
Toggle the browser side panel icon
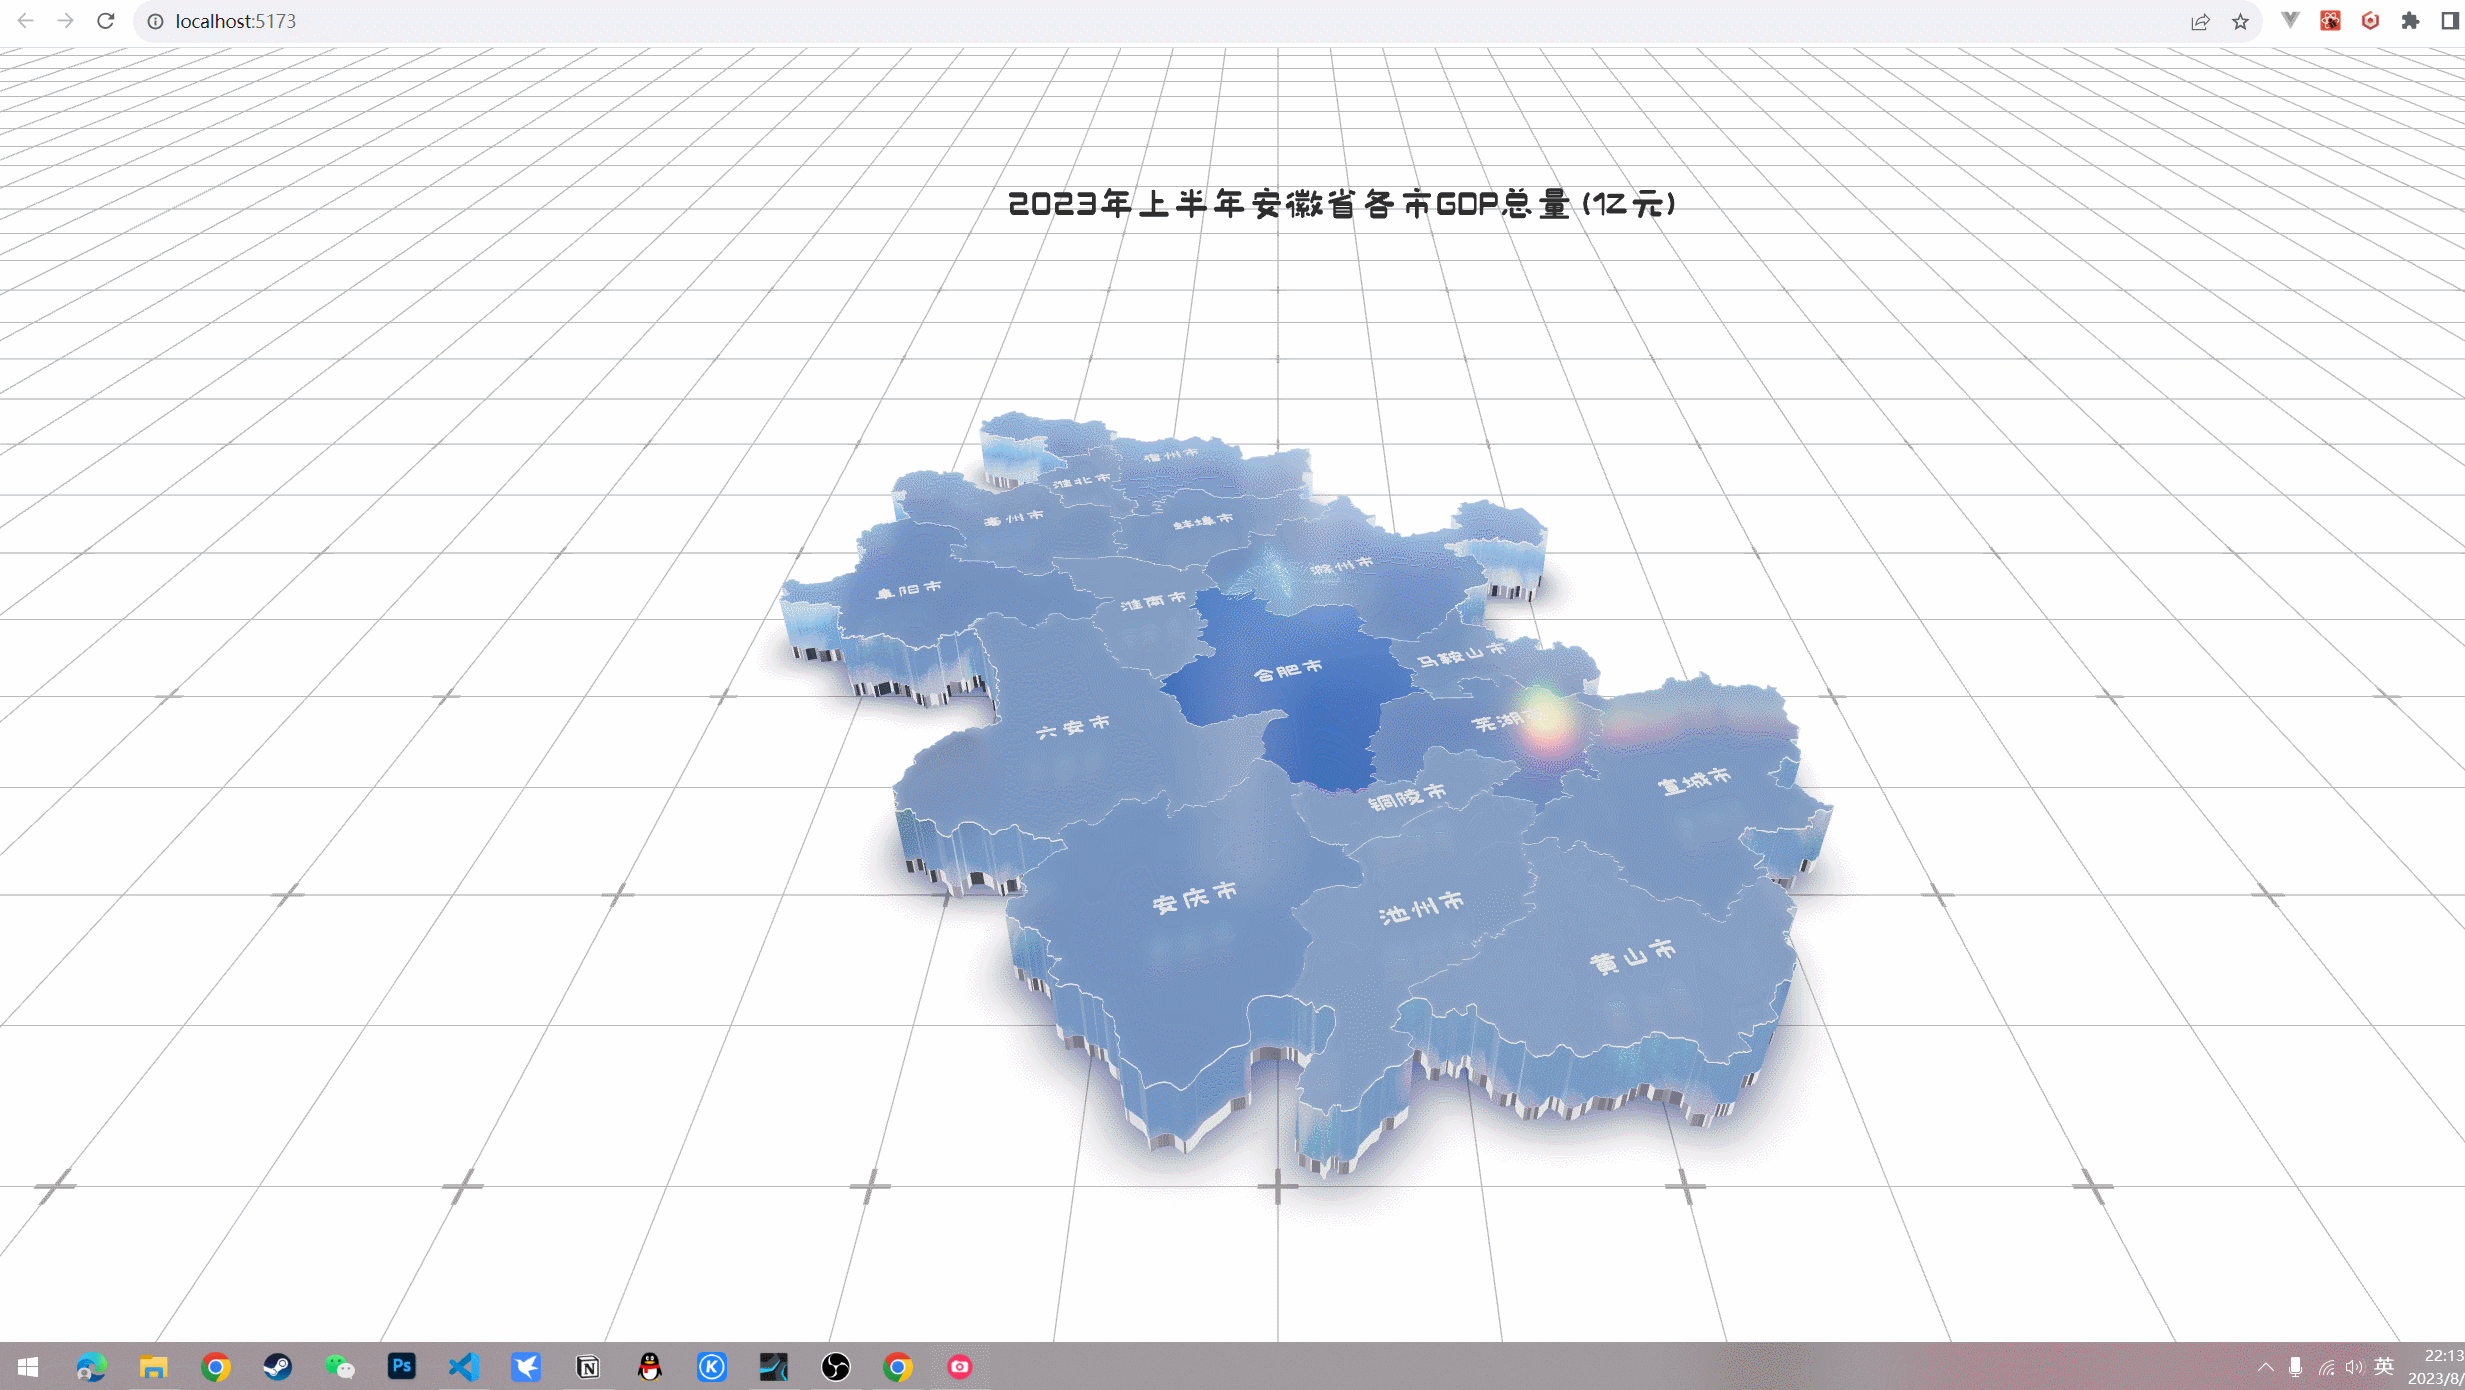(2449, 21)
